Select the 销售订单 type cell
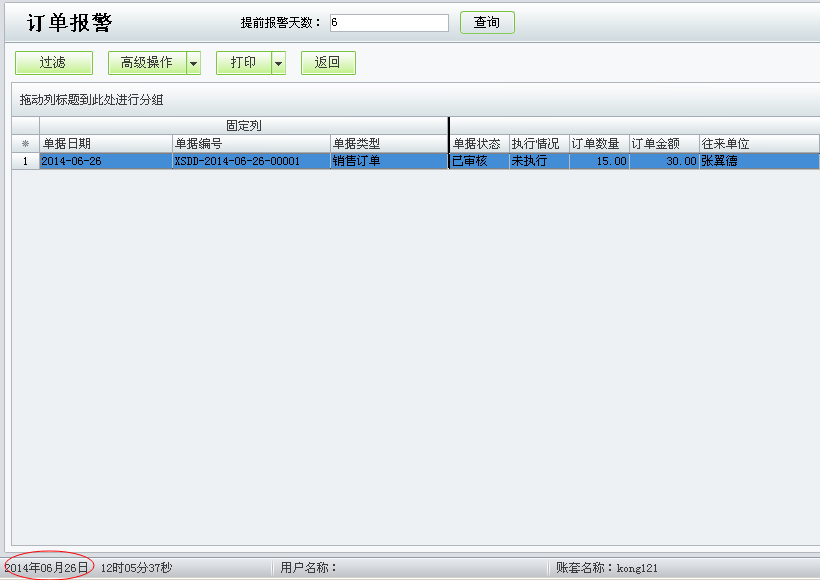820x580 pixels. (389, 161)
